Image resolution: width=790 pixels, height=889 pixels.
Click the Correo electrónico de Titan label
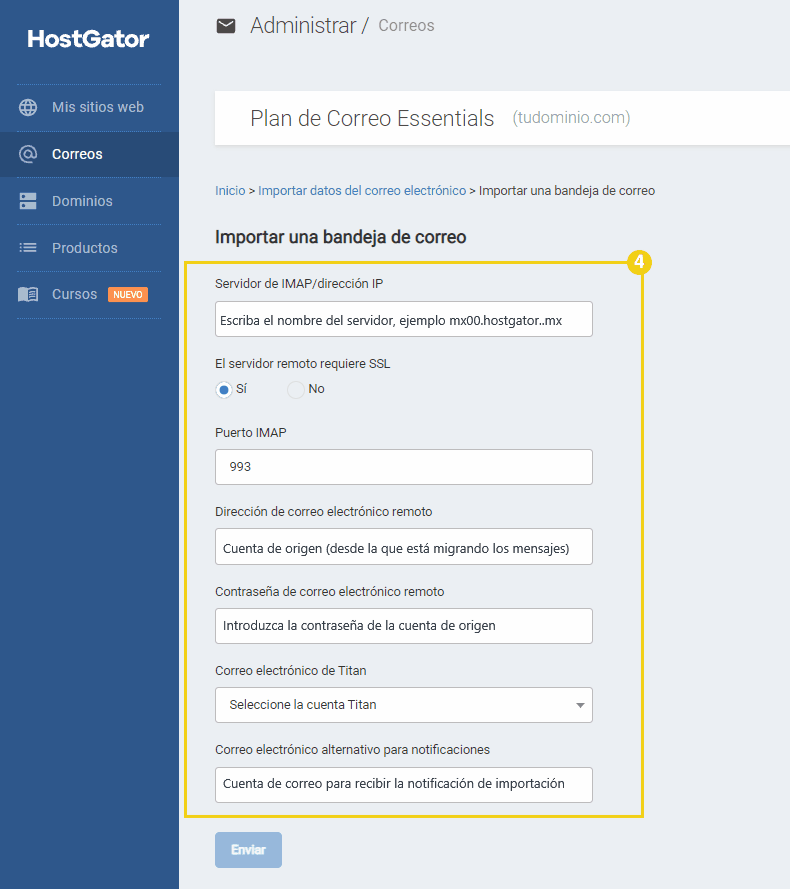pyautogui.click(x=290, y=671)
